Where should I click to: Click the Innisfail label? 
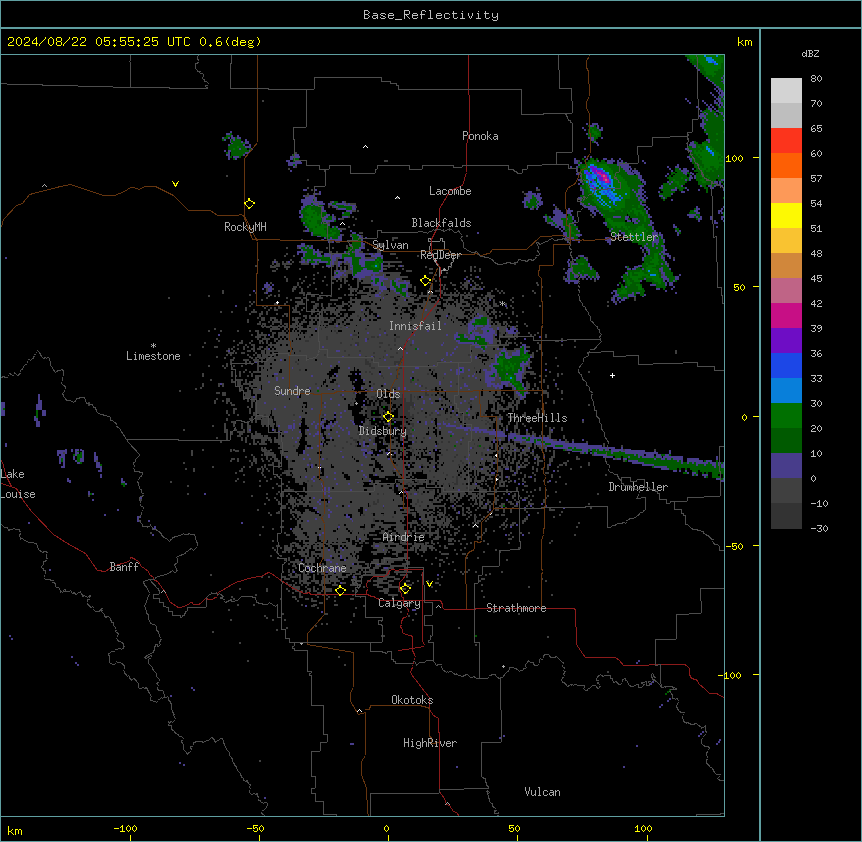pos(415,326)
